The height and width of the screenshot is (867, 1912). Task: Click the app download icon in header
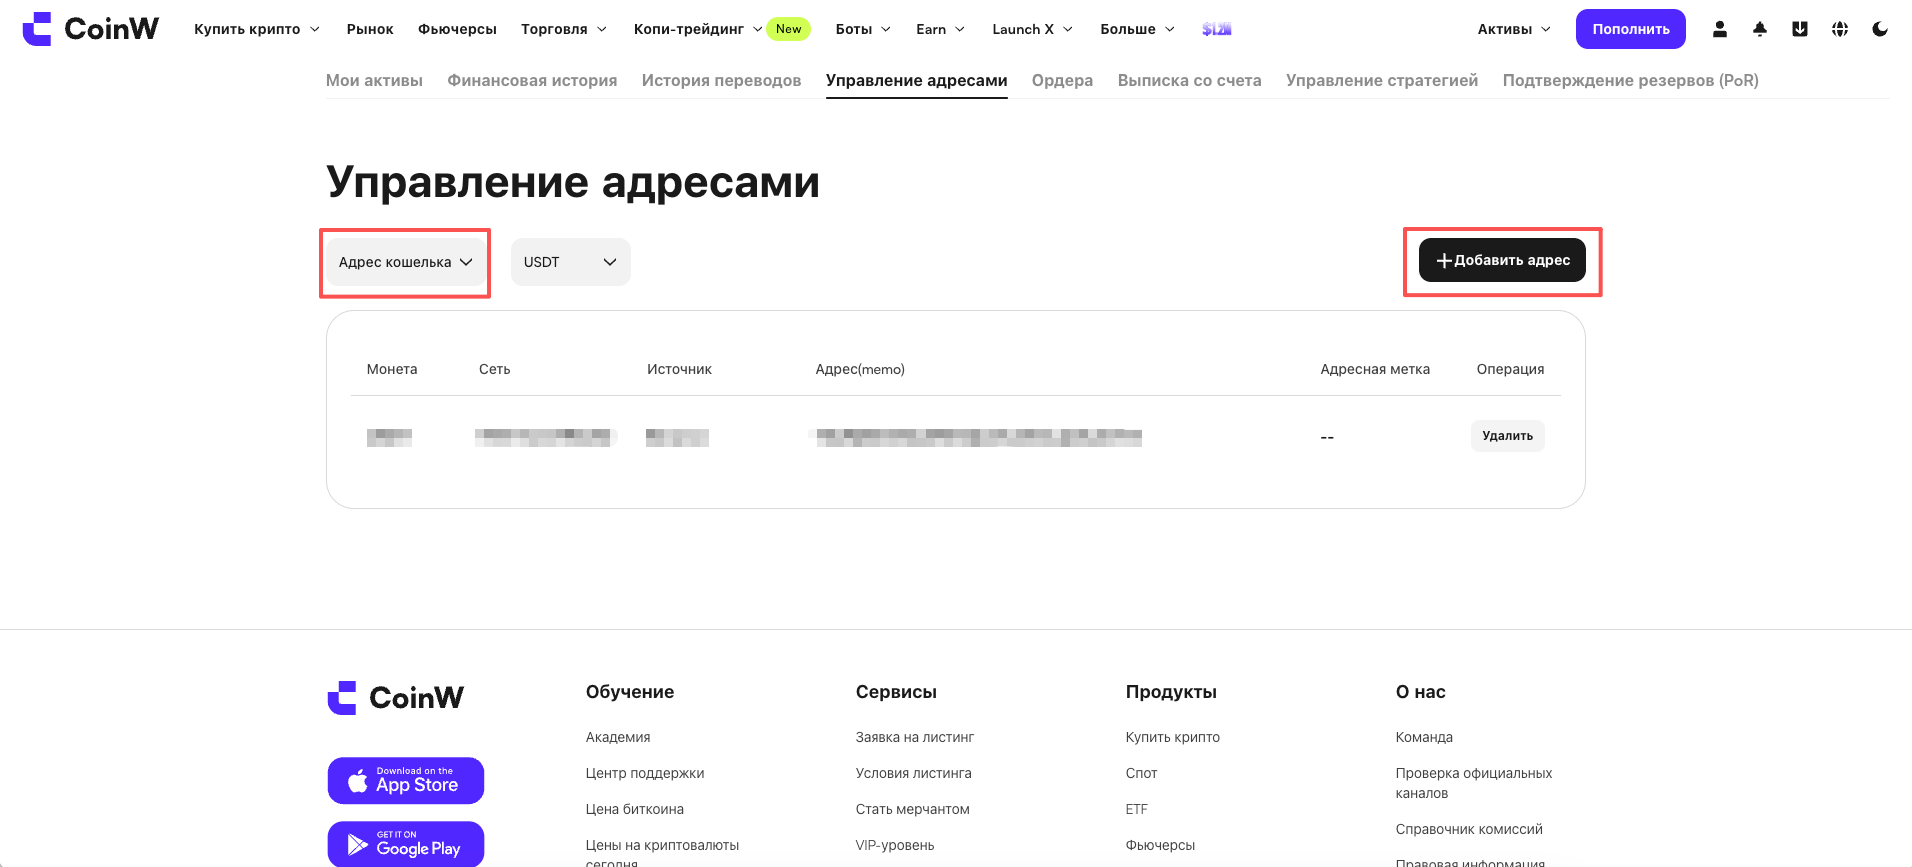click(x=1800, y=29)
